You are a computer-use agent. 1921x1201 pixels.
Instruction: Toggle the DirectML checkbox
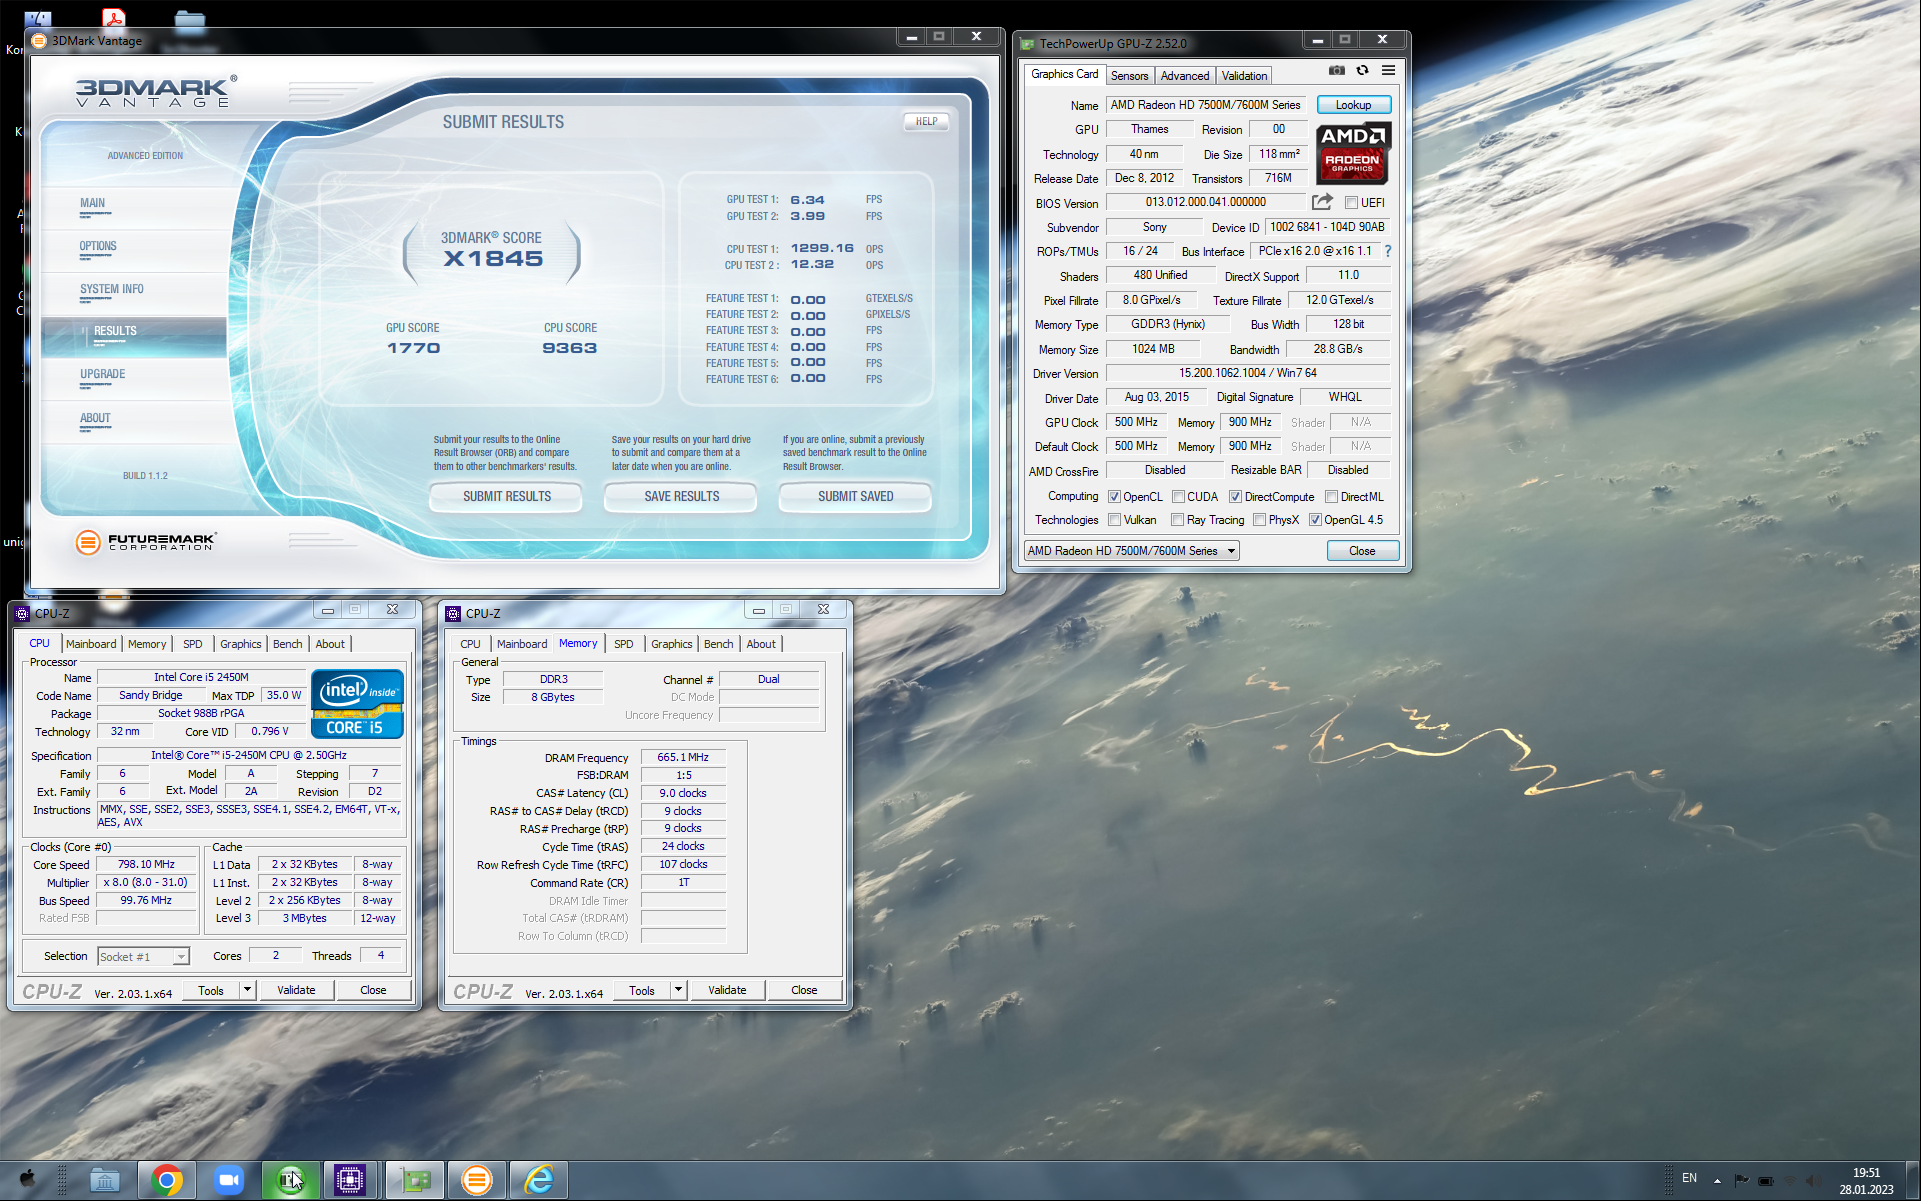(1331, 497)
